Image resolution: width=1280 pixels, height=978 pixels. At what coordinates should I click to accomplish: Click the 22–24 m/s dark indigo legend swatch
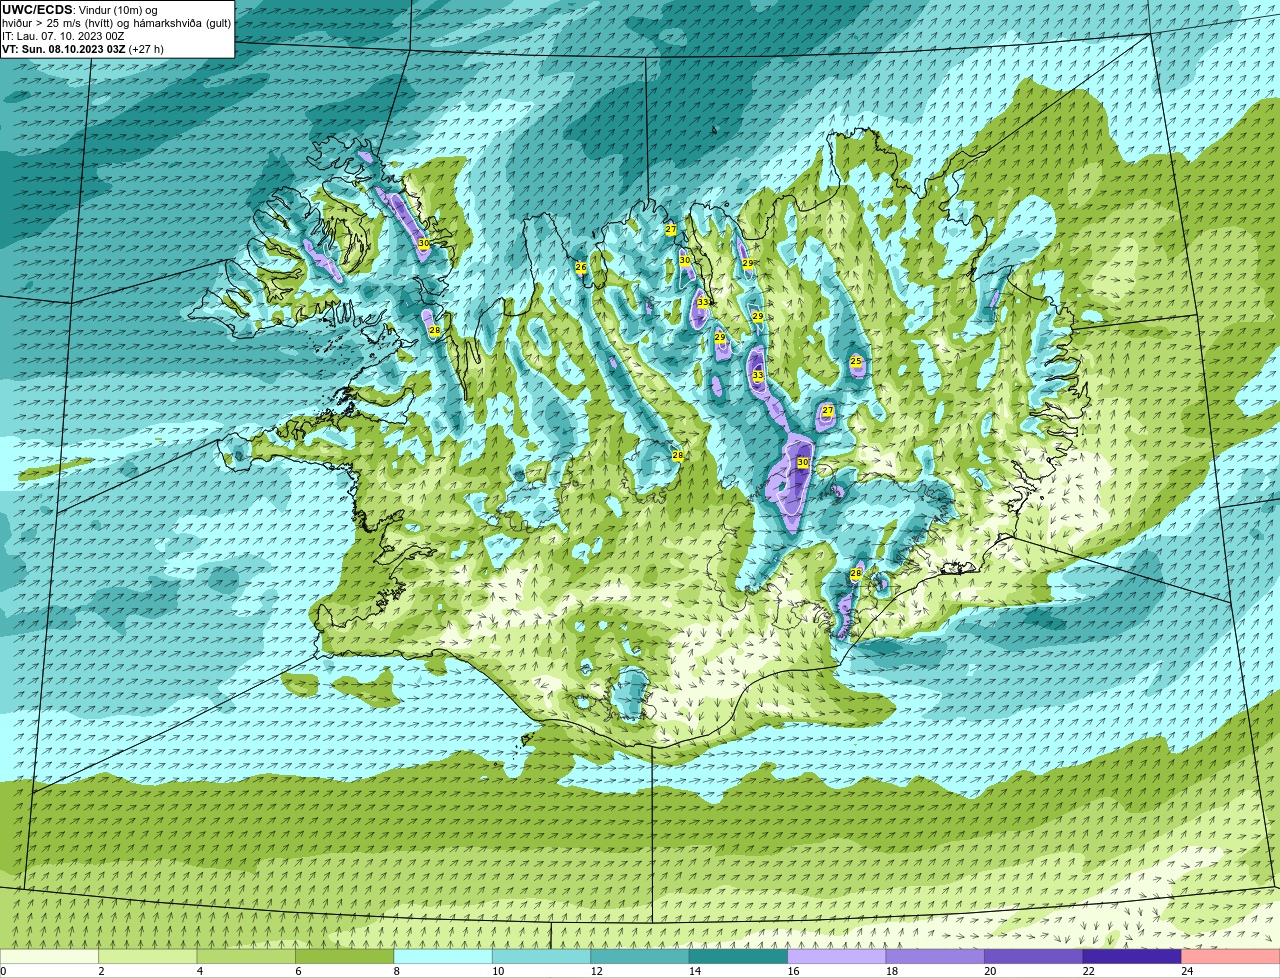1132,956
